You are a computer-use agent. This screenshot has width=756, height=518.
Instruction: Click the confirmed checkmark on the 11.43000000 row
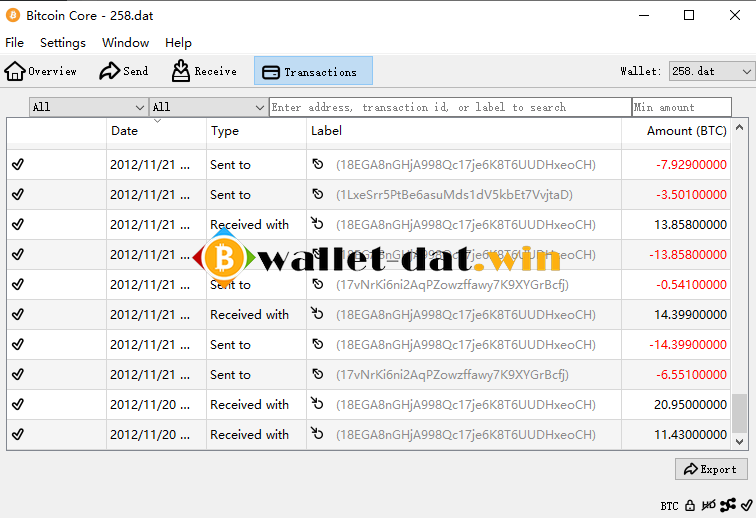[18, 434]
